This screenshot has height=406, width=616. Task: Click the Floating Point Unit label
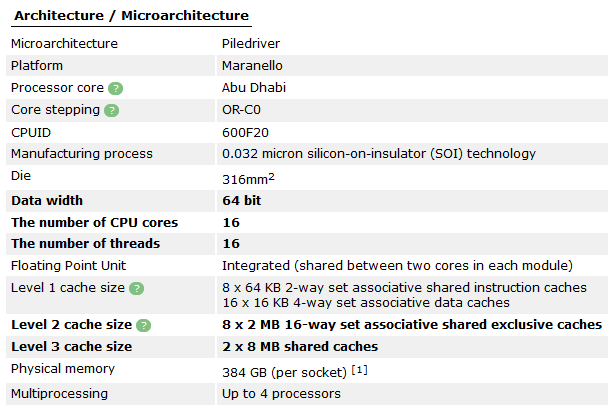point(68,266)
